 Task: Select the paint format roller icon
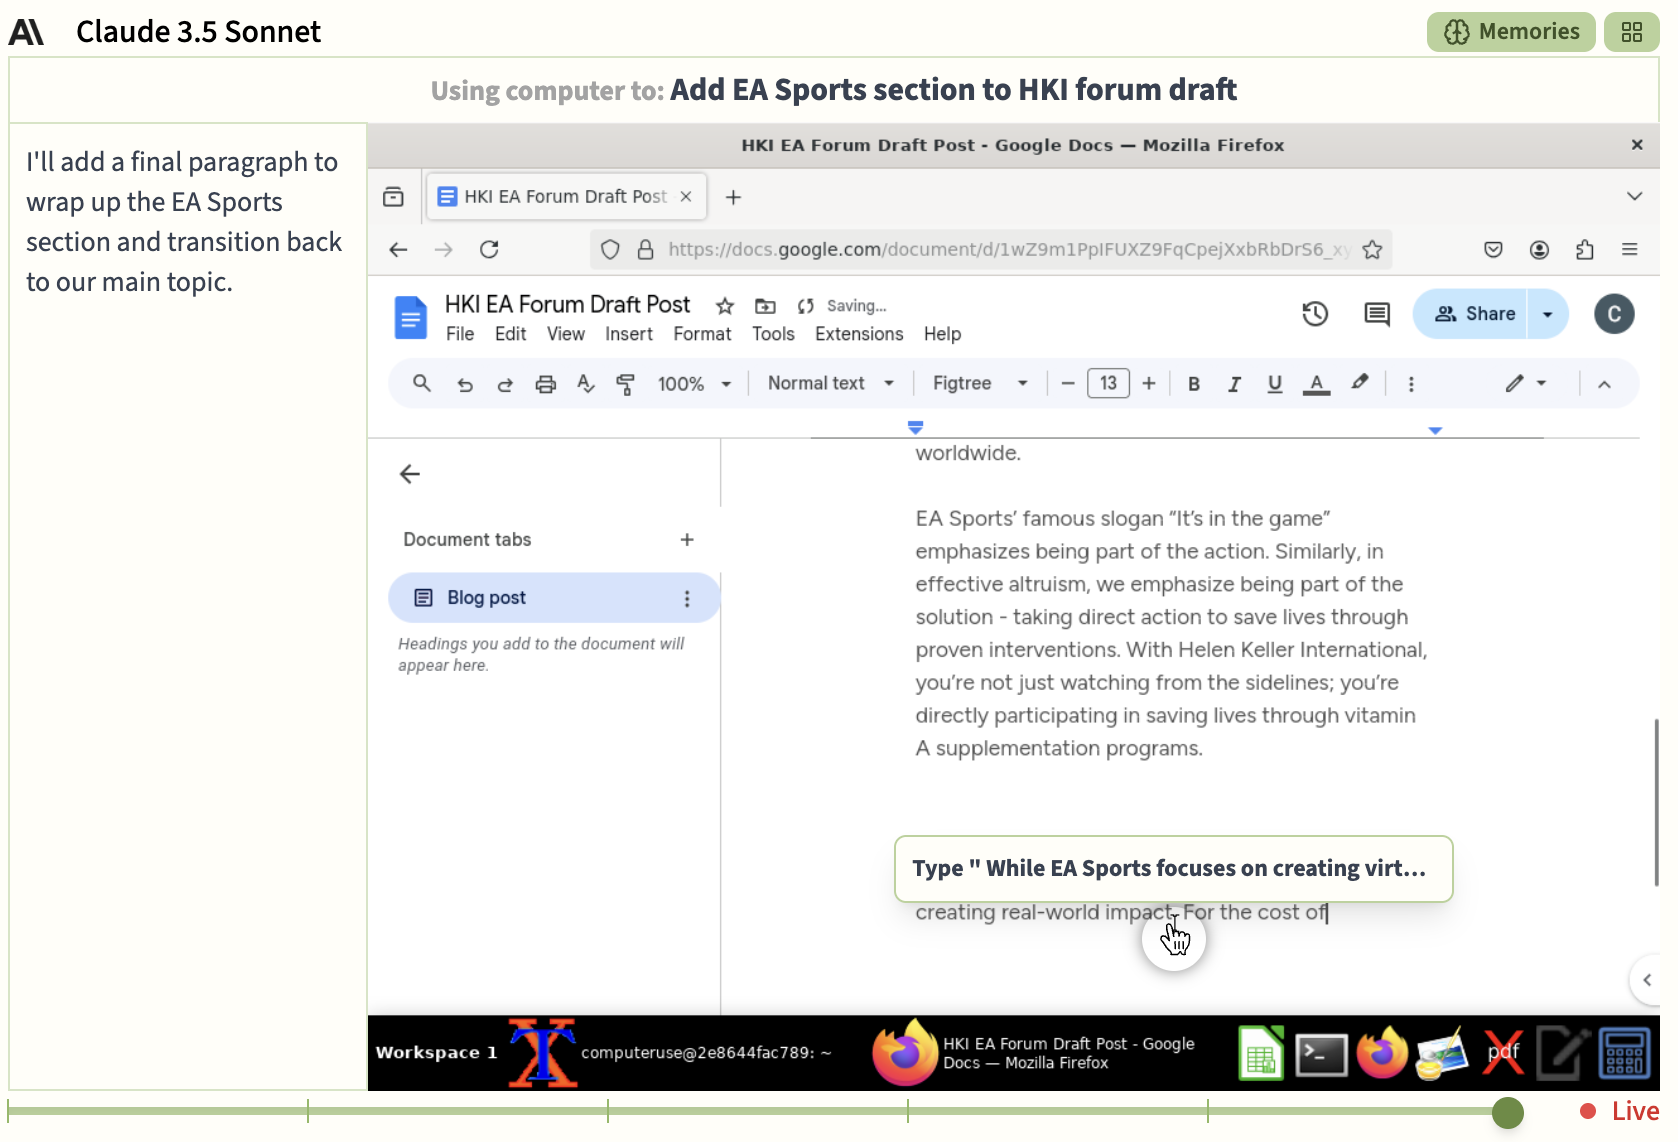click(x=626, y=384)
